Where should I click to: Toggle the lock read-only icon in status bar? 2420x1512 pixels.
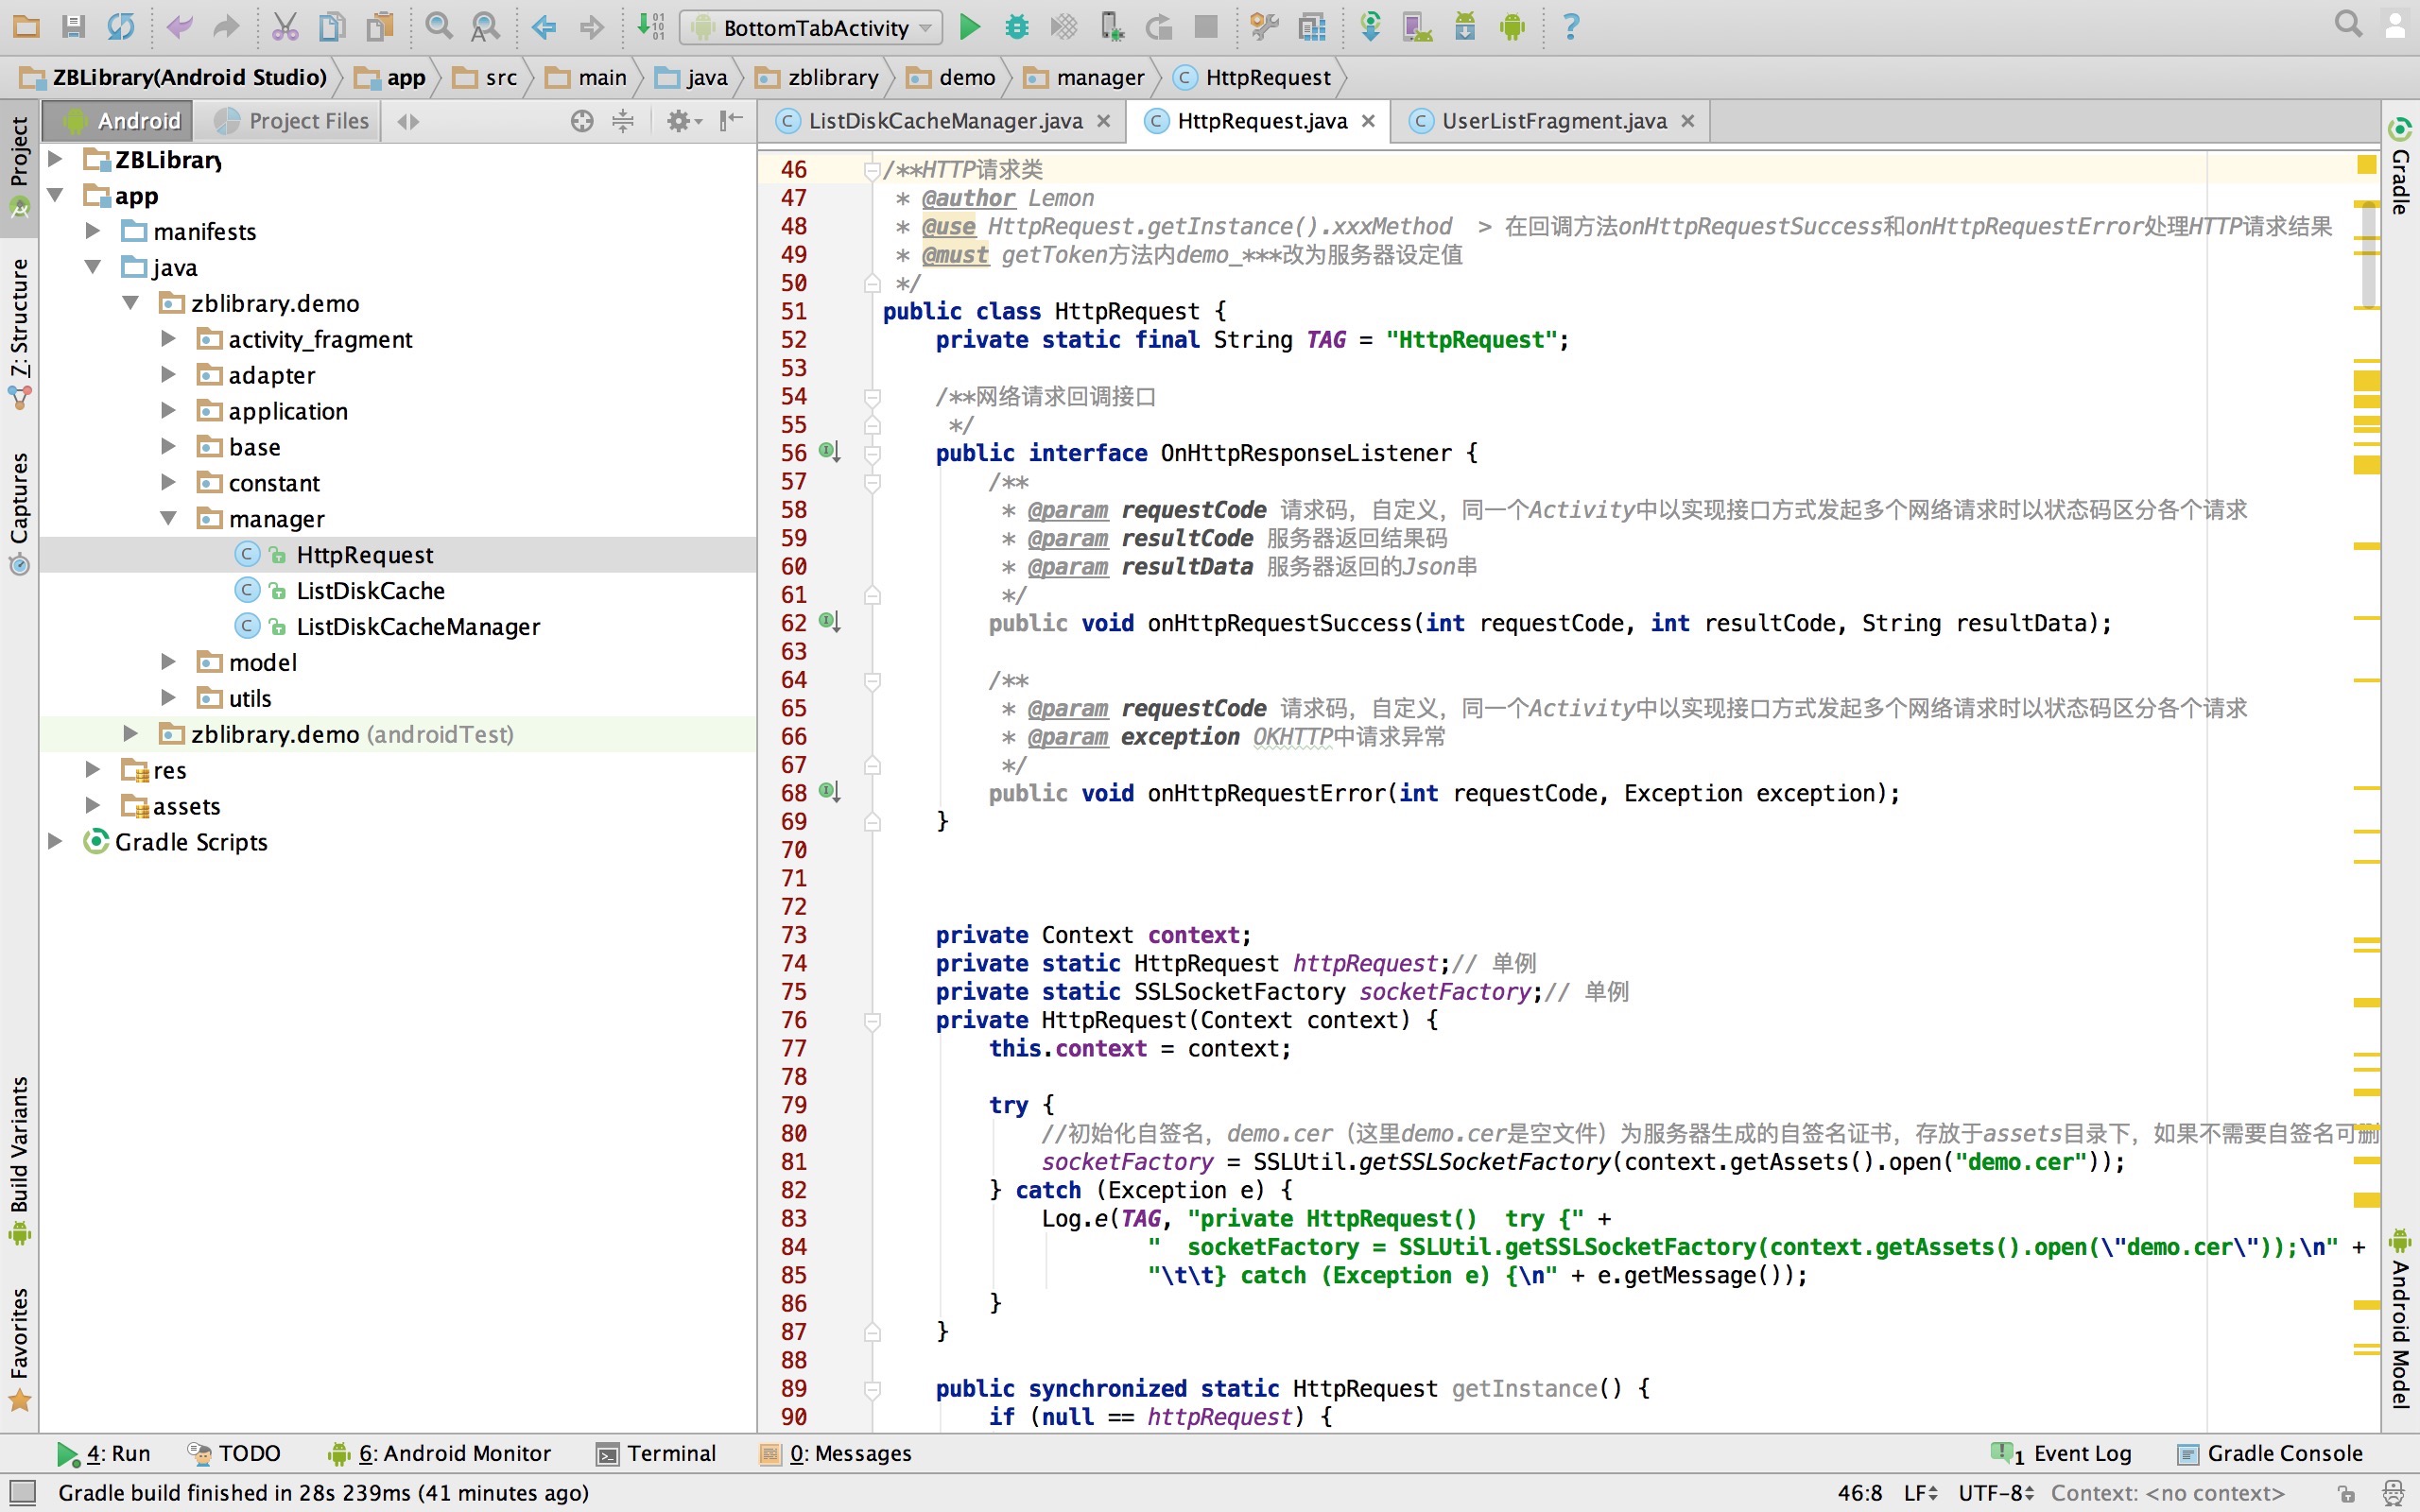(2346, 1493)
